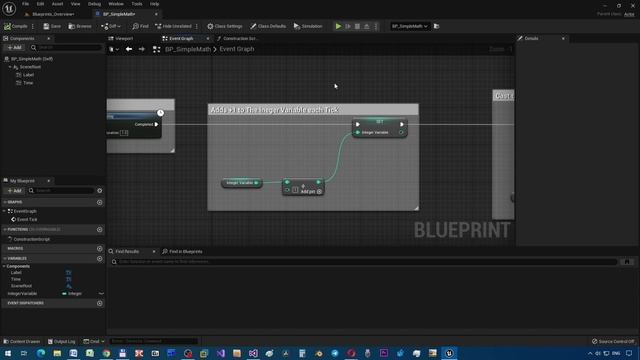Click Integer type color pill
Viewport: 640px width, 360px height.
pyautogui.click(x=64, y=294)
